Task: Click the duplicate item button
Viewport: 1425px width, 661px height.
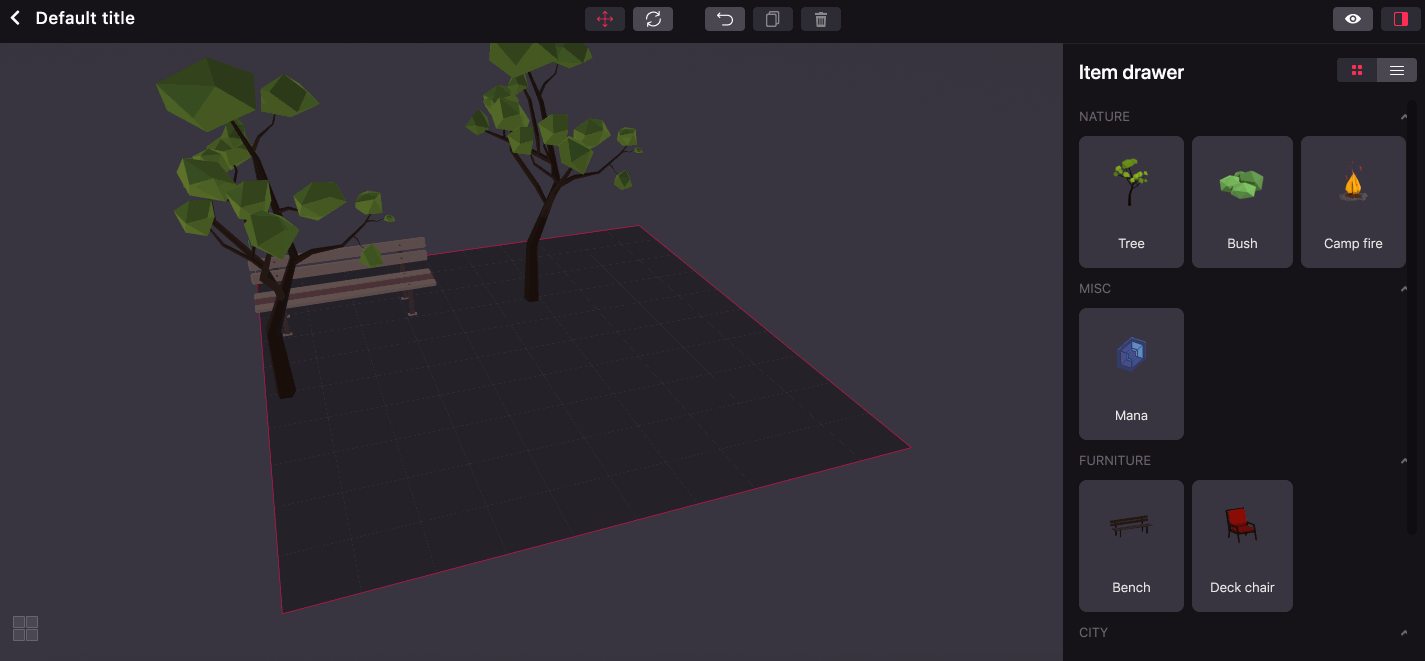Action: (773, 19)
